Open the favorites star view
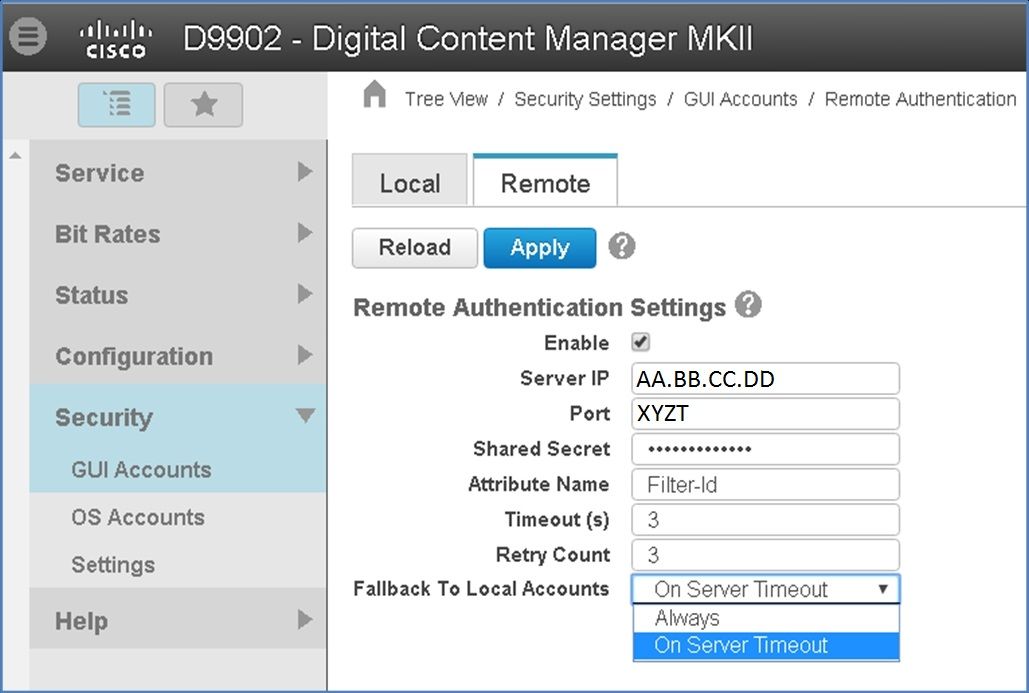 click(x=203, y=104)
